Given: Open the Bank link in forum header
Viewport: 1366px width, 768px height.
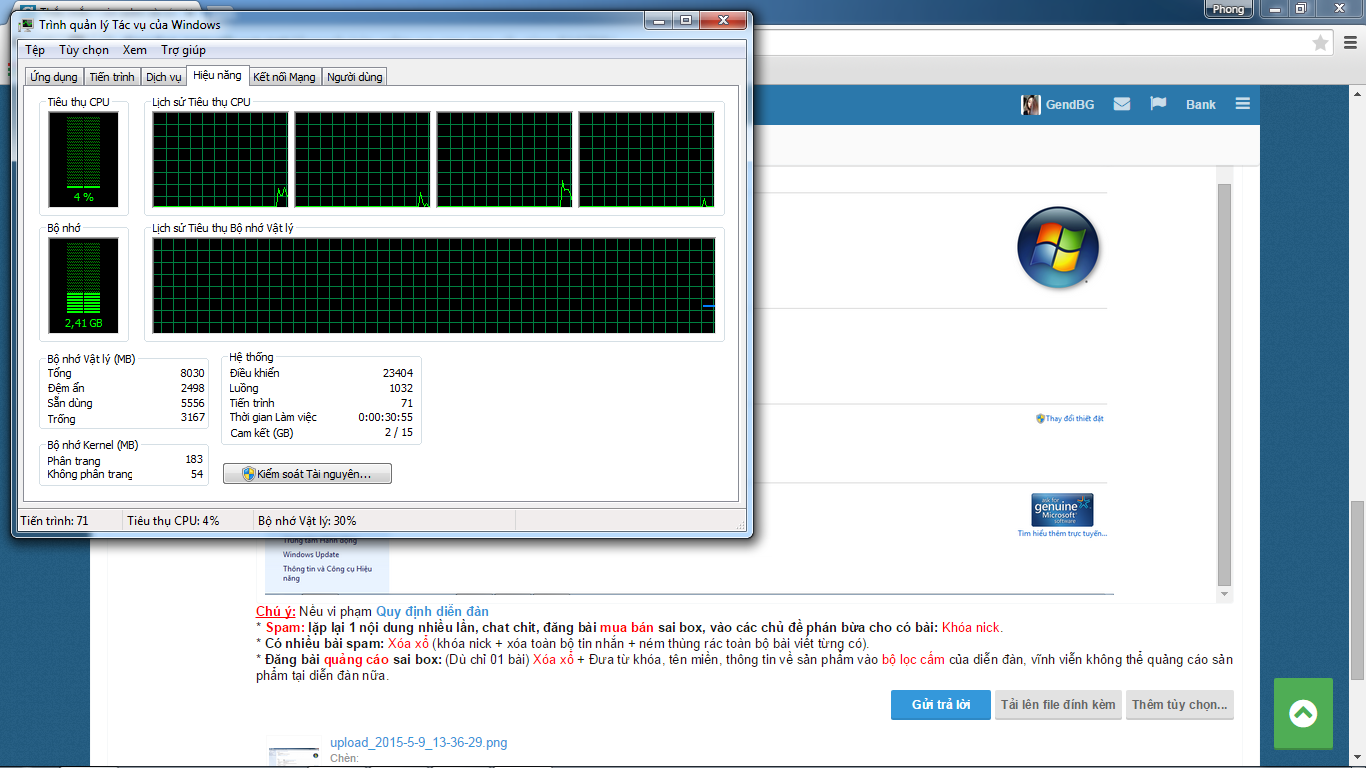Looking at the screenshot, I should (1201, 105).
